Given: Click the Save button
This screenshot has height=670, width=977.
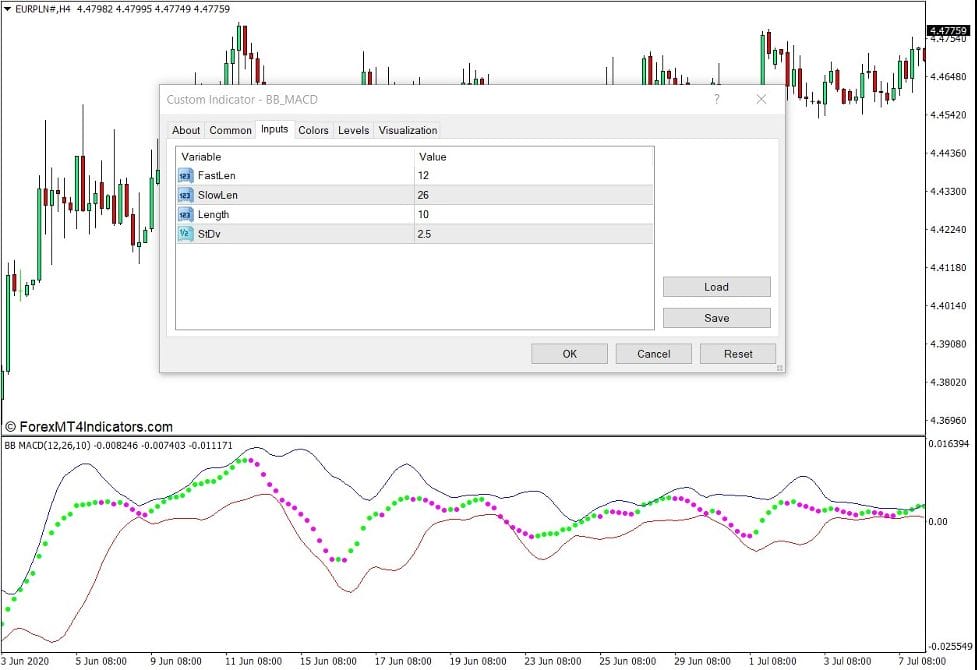Looking at the screenshot, I should (x=716, y=317).
